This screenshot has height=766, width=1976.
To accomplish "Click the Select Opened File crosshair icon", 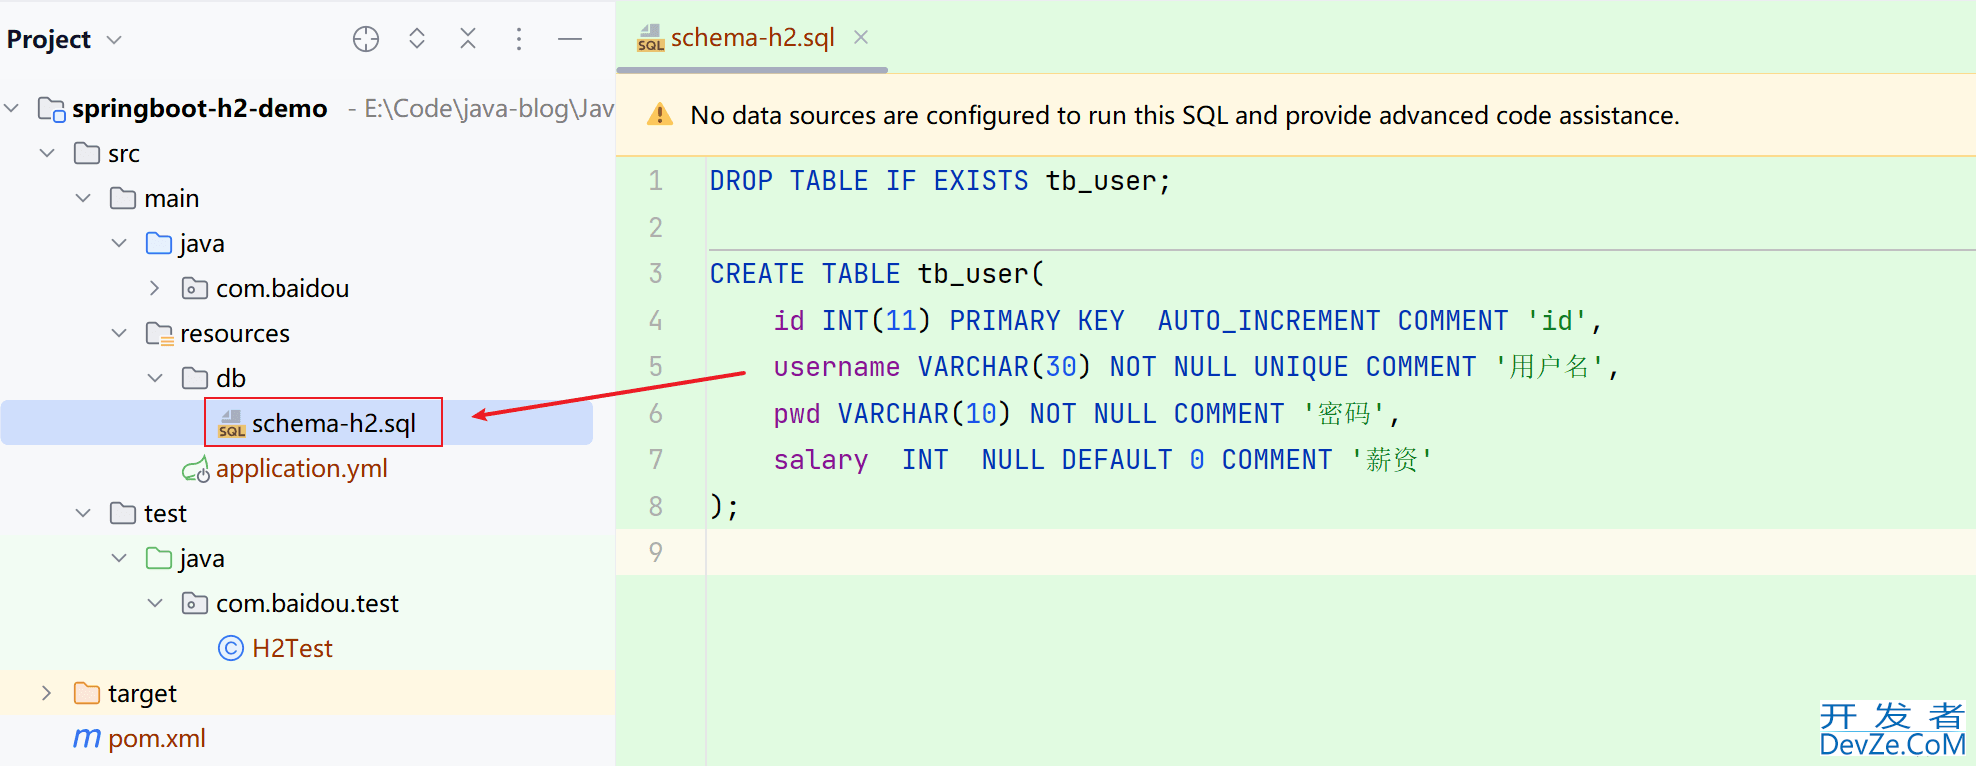I will (x=366, y=39).
